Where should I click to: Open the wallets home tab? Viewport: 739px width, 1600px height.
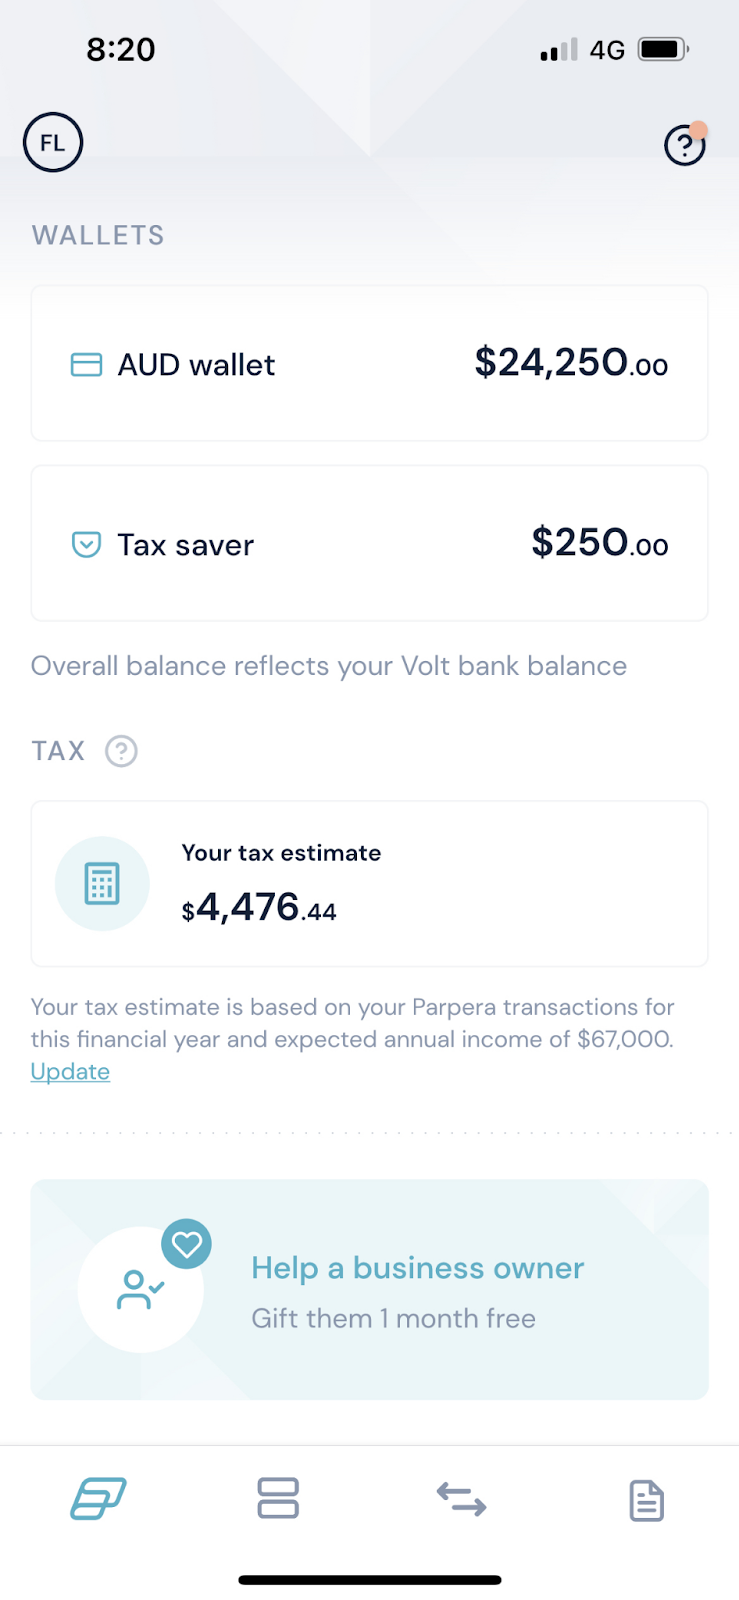click(98, 1499)
